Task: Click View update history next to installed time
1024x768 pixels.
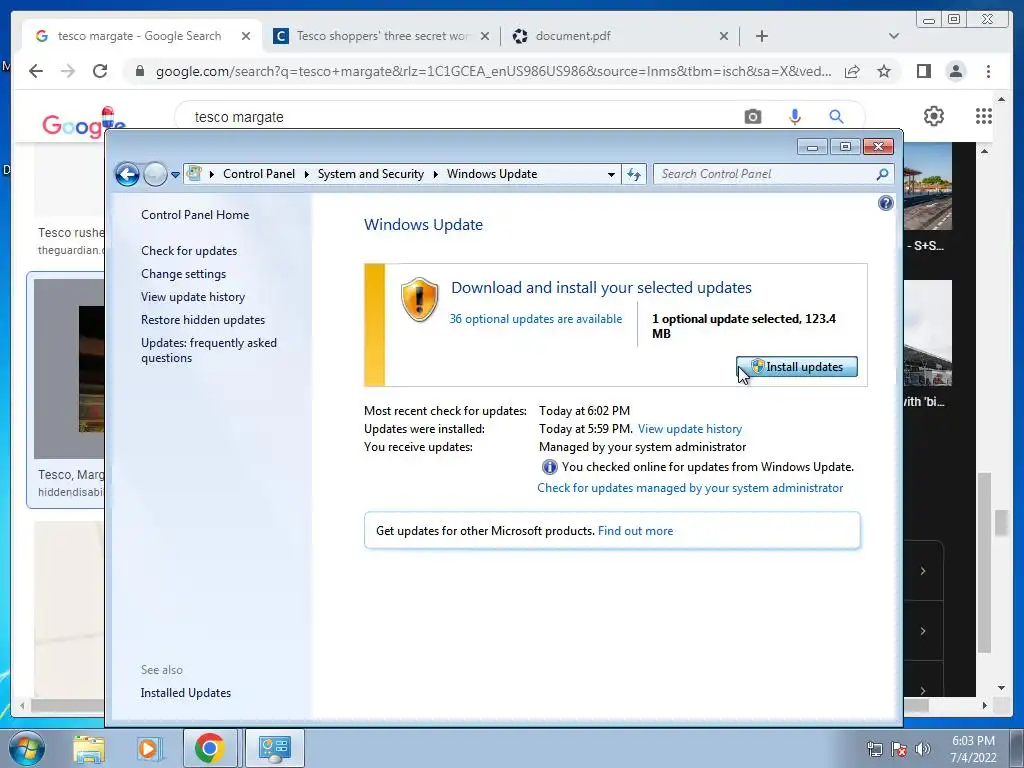Action: pyautogui.click(x=690, y=429)
